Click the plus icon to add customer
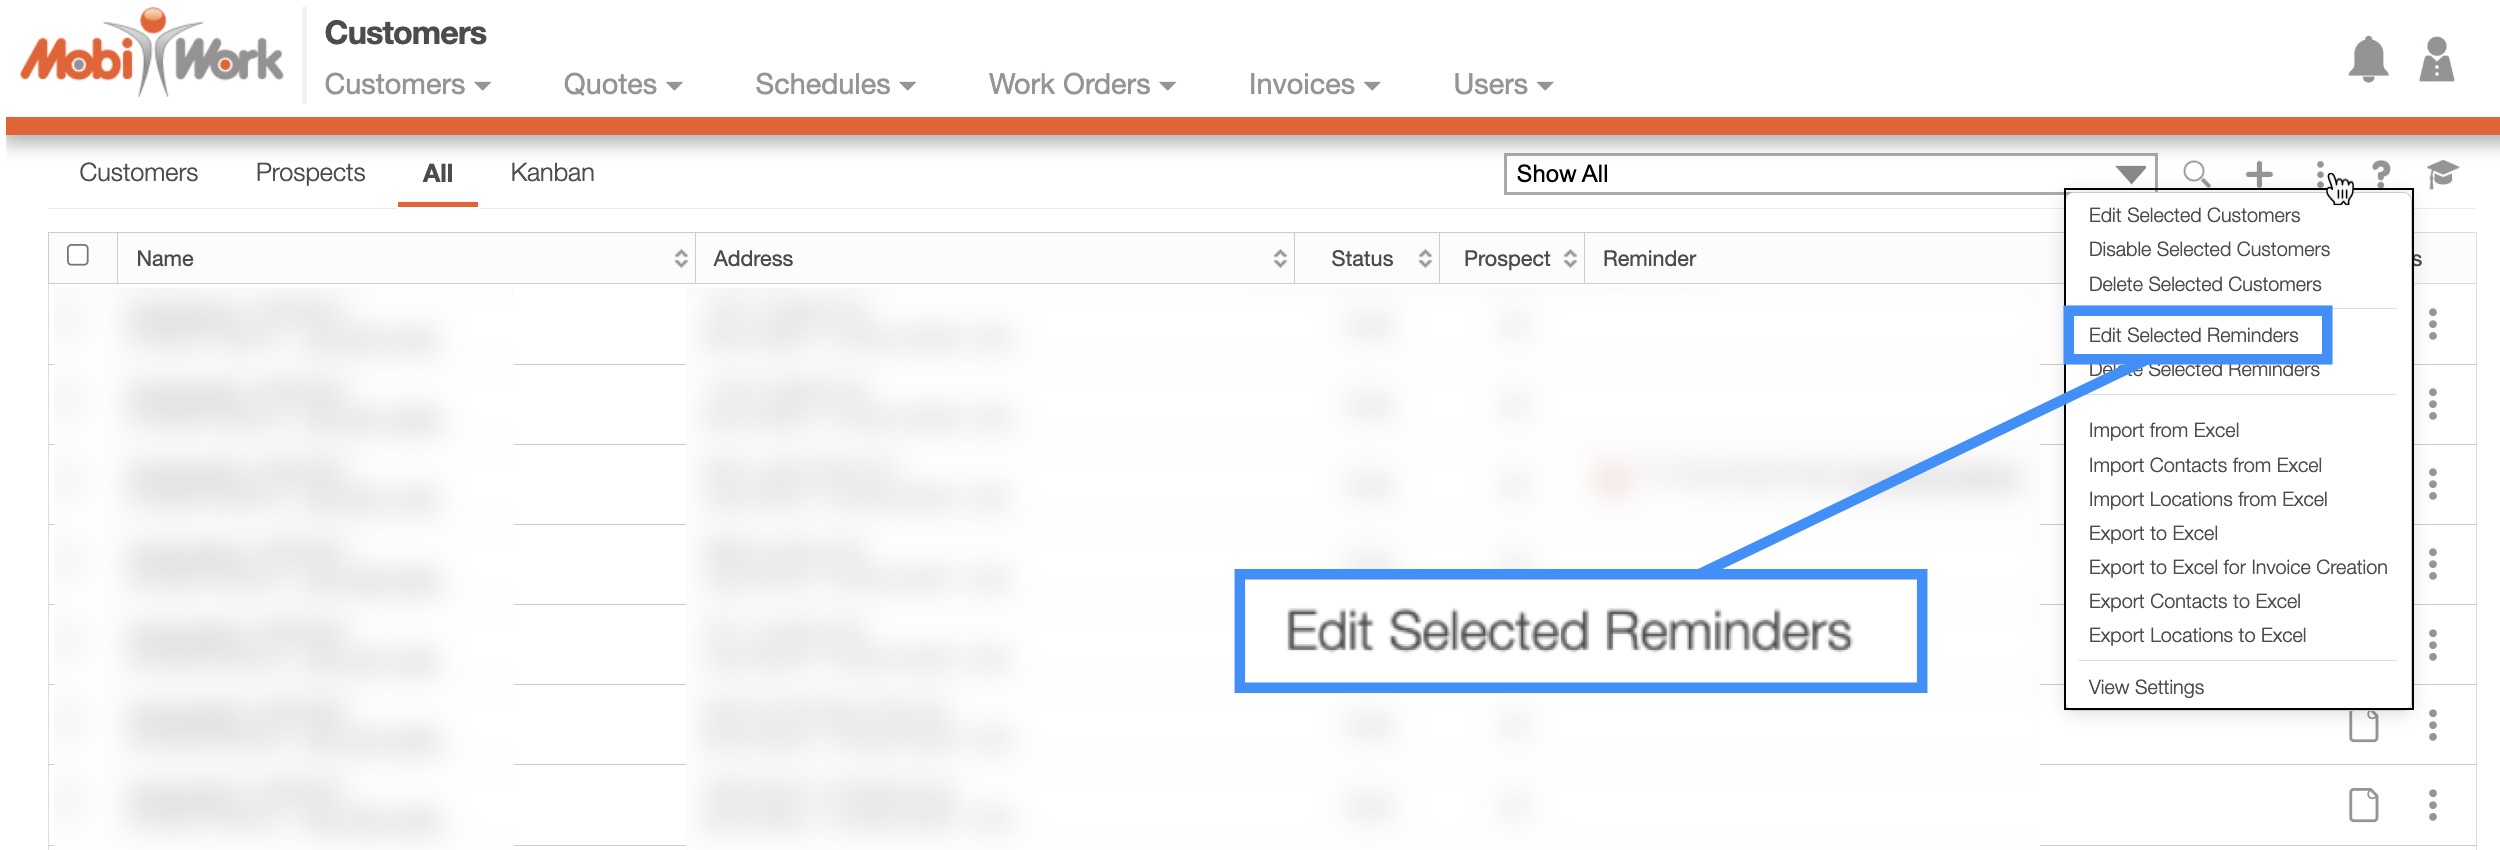Image resolution: width=2500 pixels, height=850 pixels. click(2258, 174)
